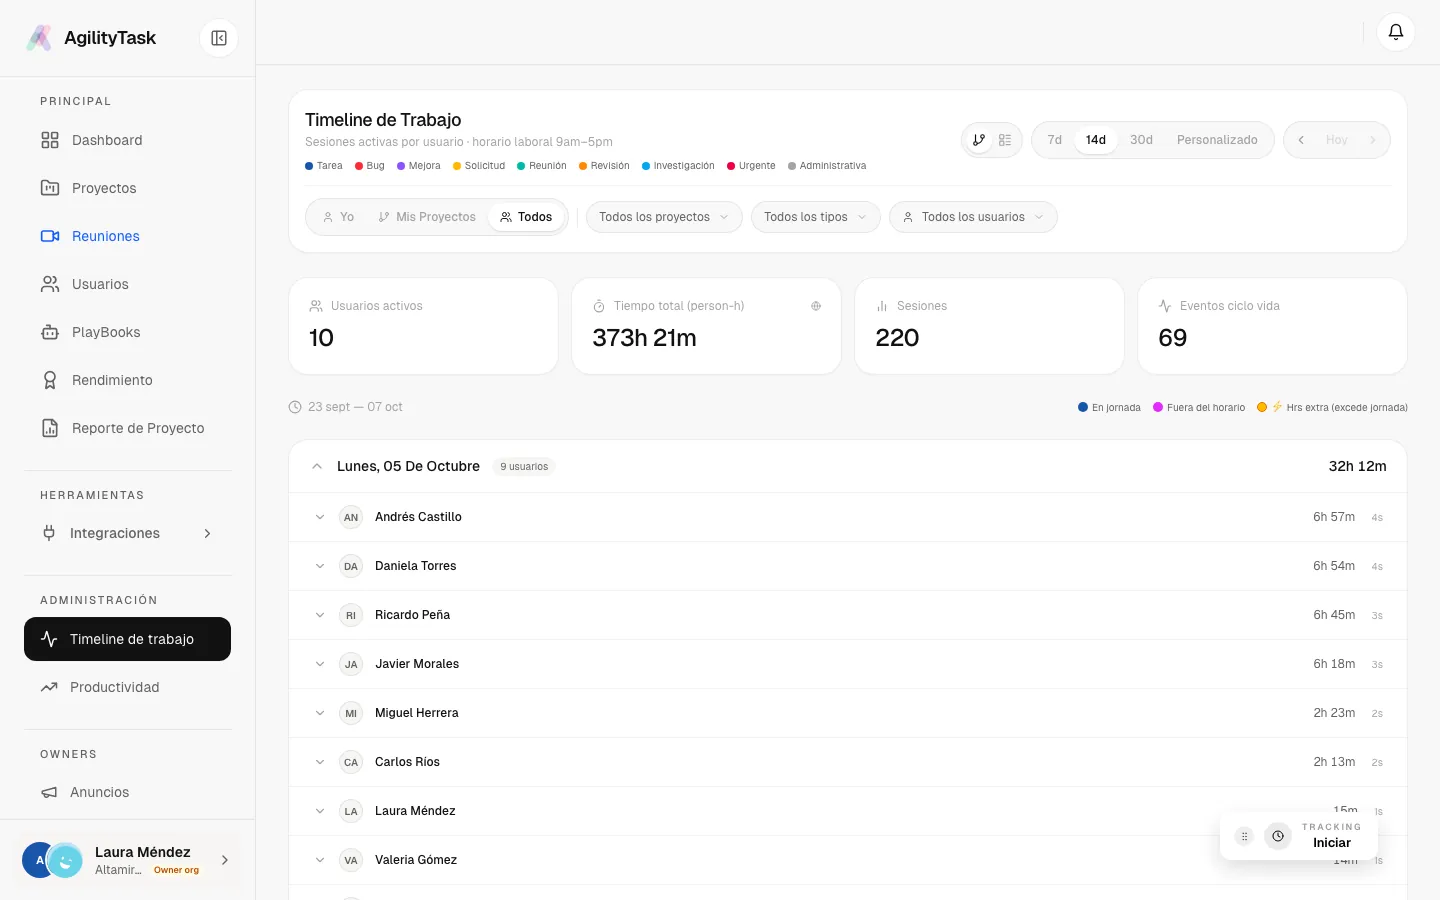Click the Usuarios activos card

(x=423, y=326)
